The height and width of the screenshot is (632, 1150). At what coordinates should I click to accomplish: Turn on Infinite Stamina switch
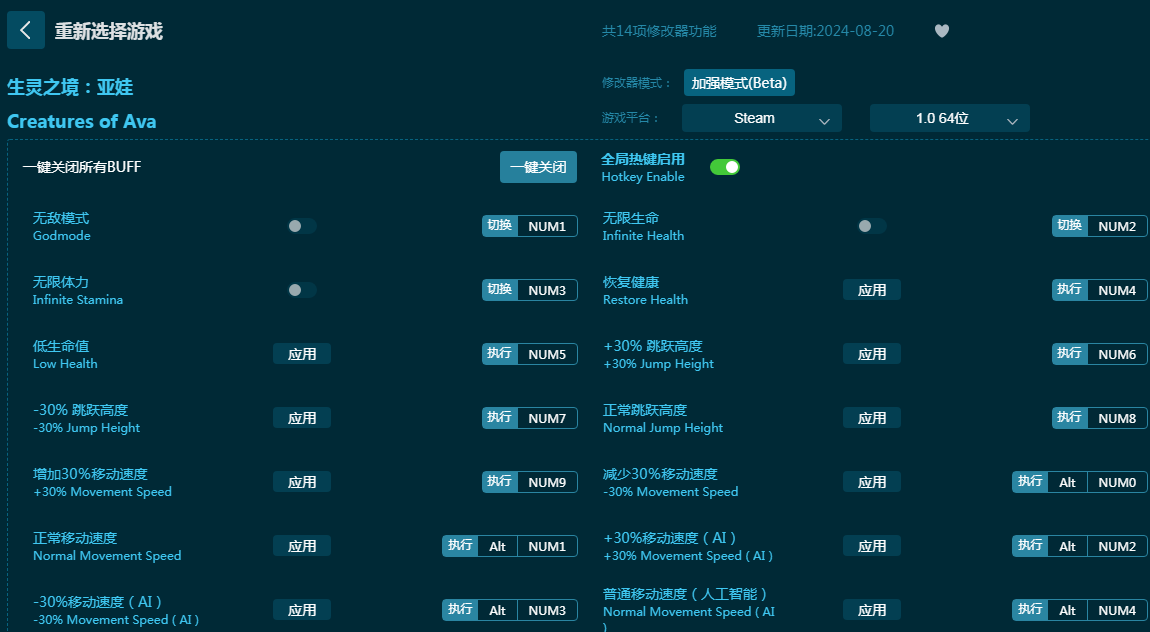click(x=301, y=290)
